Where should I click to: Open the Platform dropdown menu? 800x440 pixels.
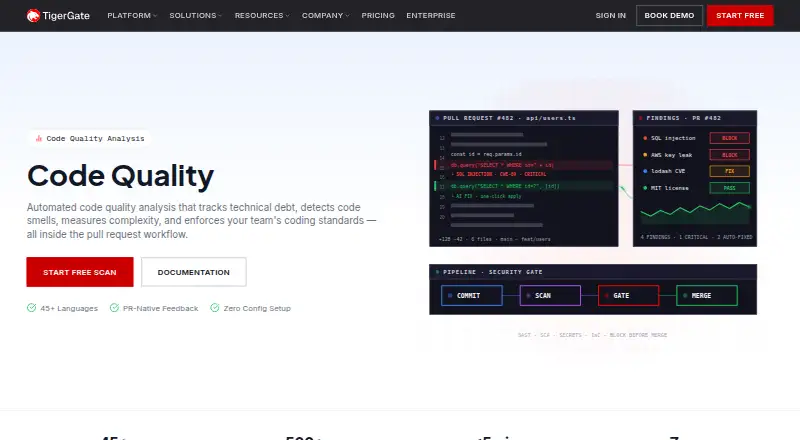coord(132,16)
